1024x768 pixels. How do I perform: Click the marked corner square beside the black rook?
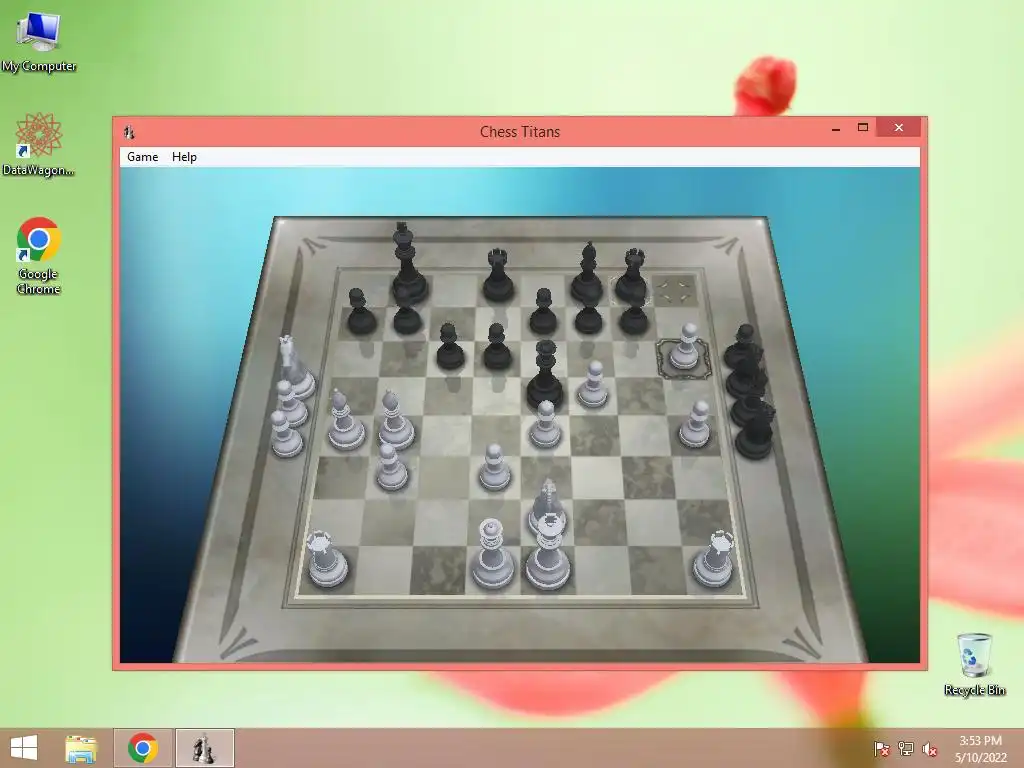pyautogui.click(x=675, y=290)
